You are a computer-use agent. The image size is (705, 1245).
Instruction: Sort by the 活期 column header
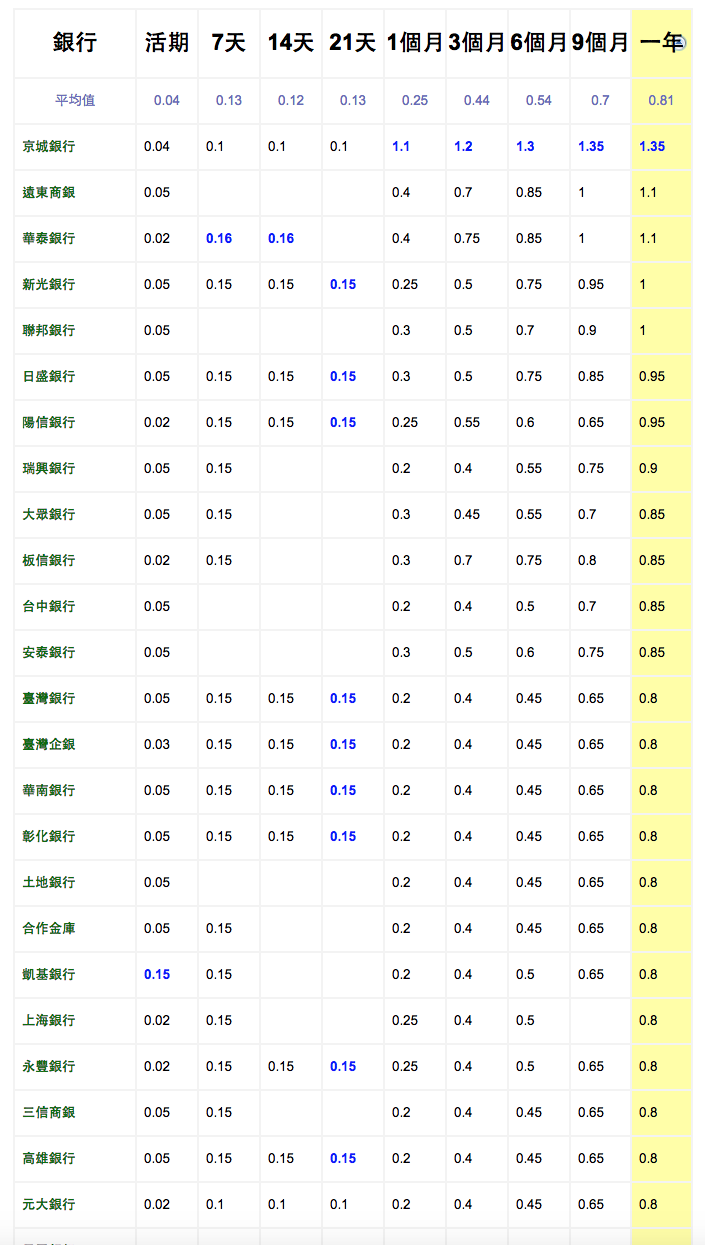point(167,42)
